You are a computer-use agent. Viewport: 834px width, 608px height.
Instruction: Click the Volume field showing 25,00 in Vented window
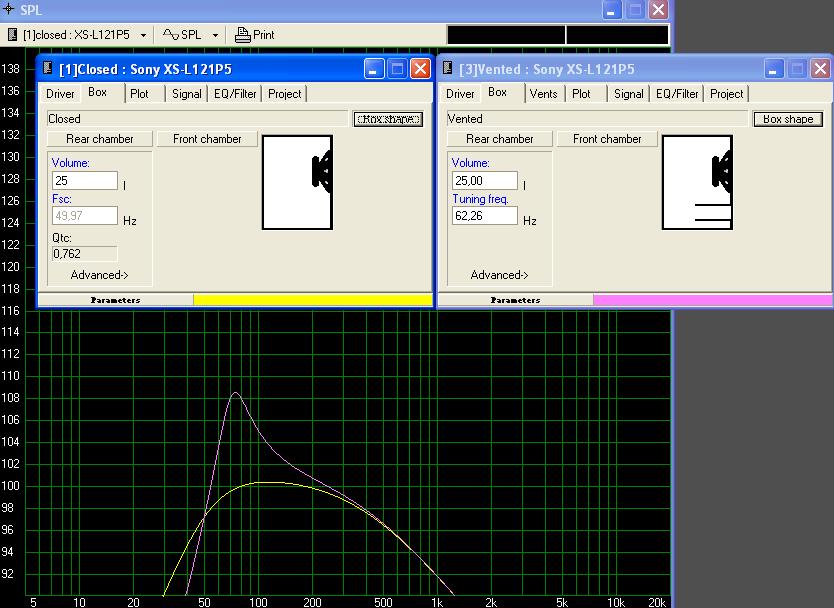click(x=485, y=180)
